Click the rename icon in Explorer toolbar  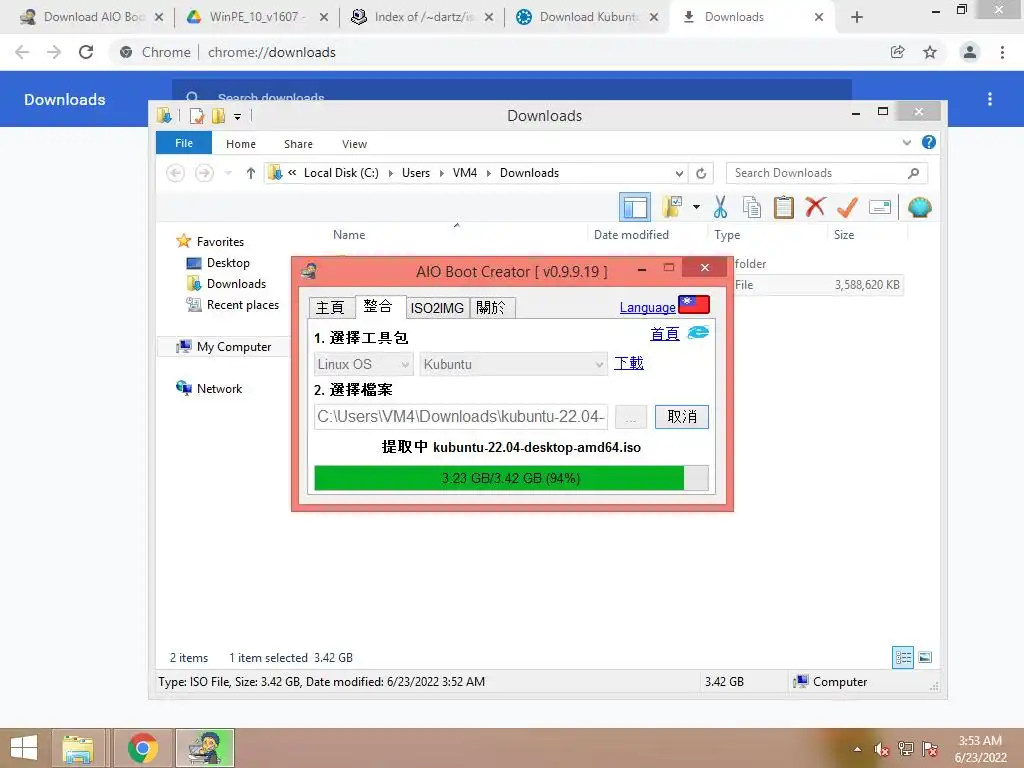[880, 208]
